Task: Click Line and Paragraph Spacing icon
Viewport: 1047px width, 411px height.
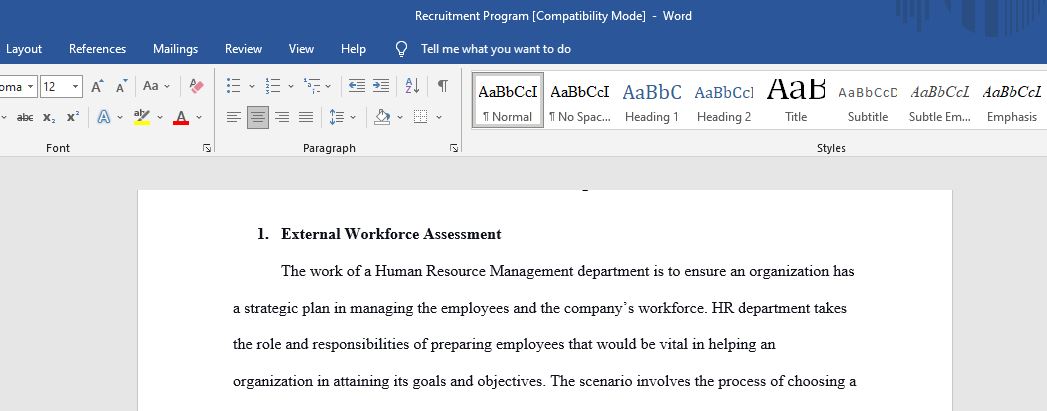Action: tap(337, 117)
